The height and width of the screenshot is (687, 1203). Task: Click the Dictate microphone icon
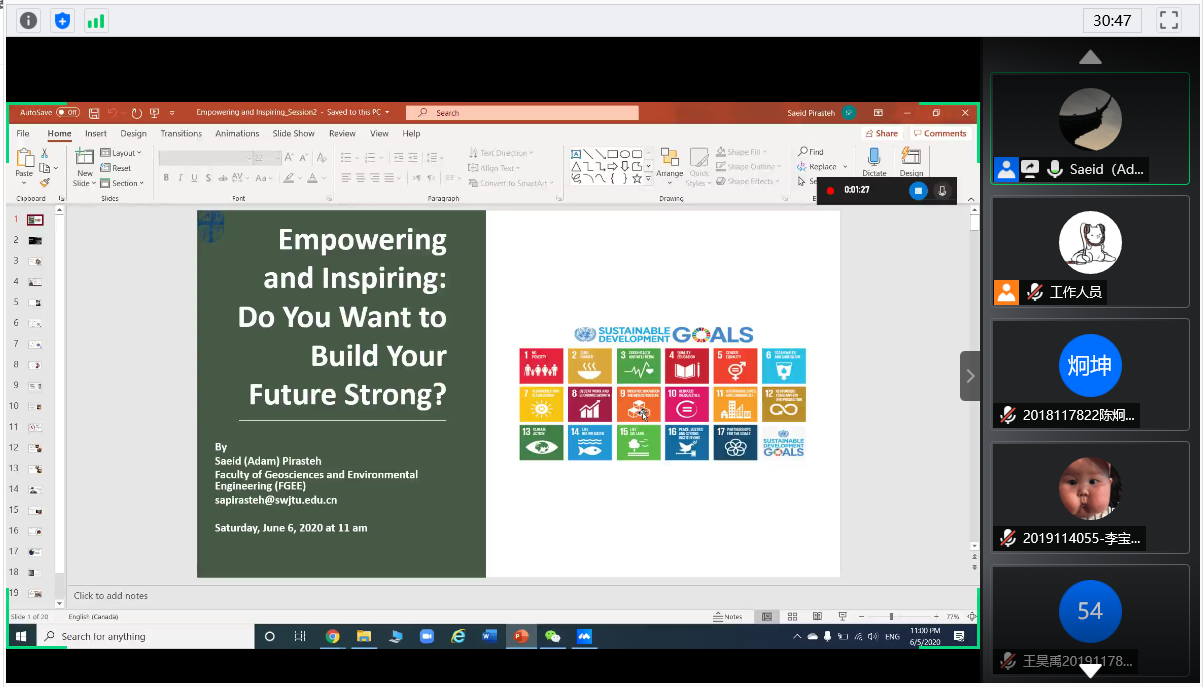tap(874, 158)
